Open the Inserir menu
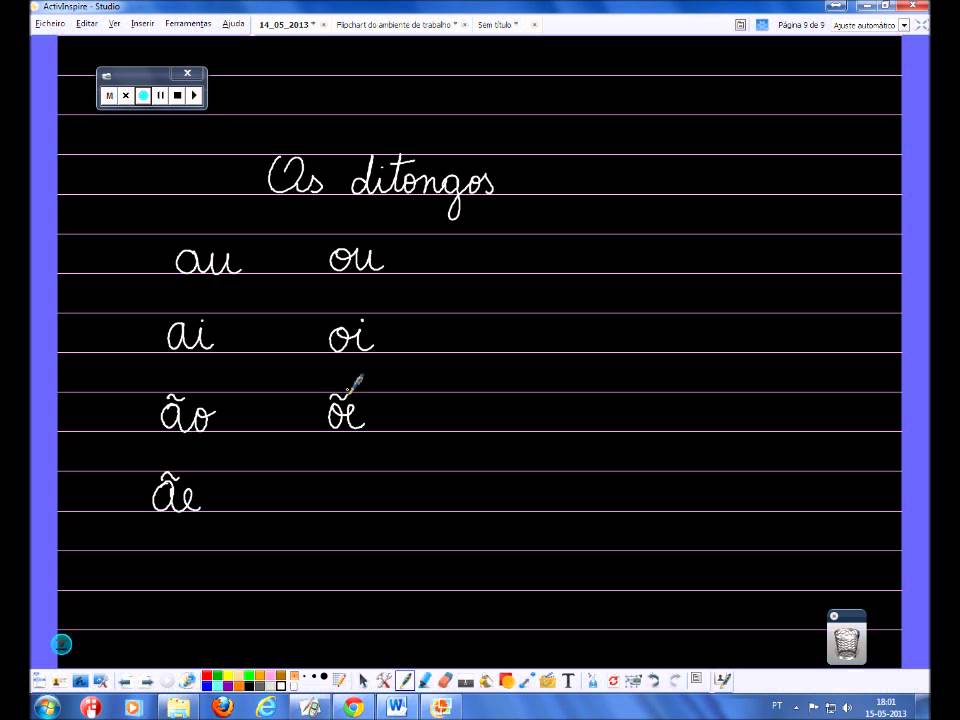Screen dimensions: 960x720 click(x=143, y=24)
